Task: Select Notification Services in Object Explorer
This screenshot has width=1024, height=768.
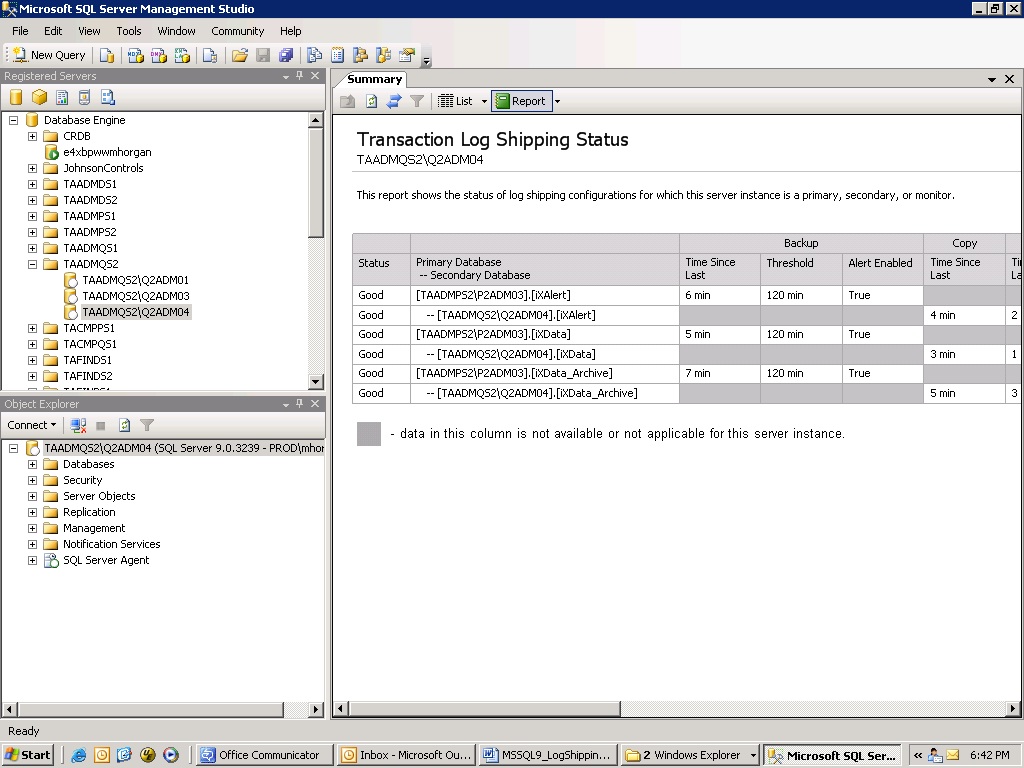Action: (112, 544)
